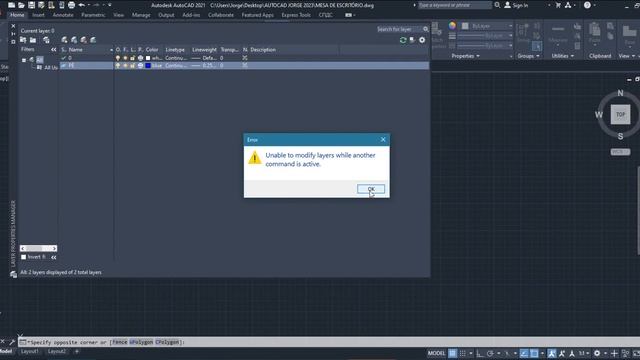Enable the Invert filter checkbox

coord(24,257)
